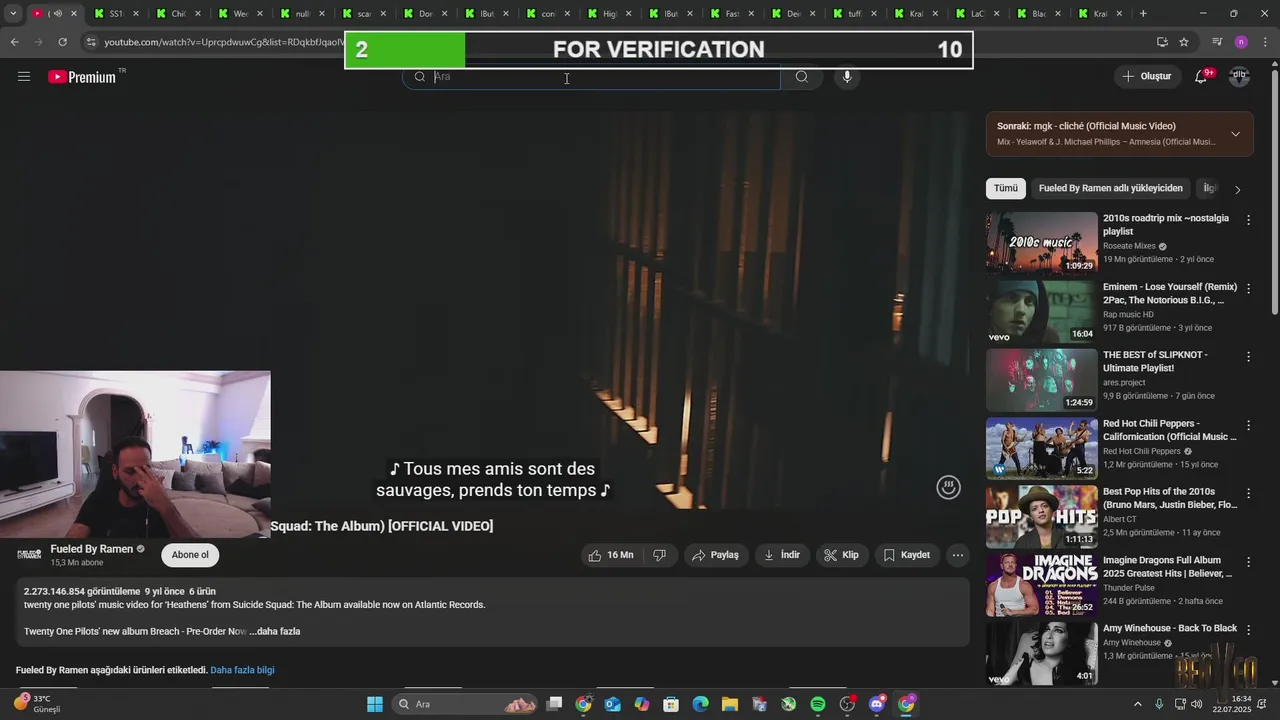The image size is (1280, 720).
Task: Open Spotify from the taskbar
Action: (x=818, y=704)
